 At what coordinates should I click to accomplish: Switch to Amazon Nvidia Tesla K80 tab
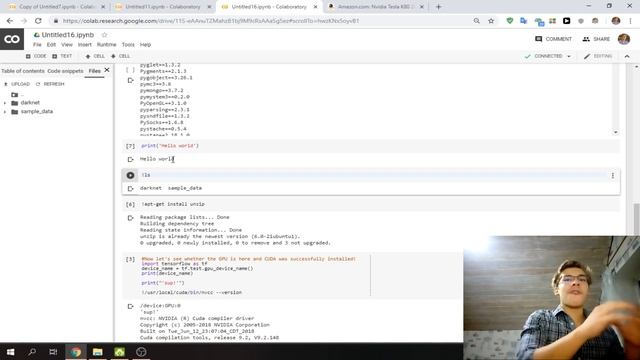pyautogui.click(x=376, y=7)
